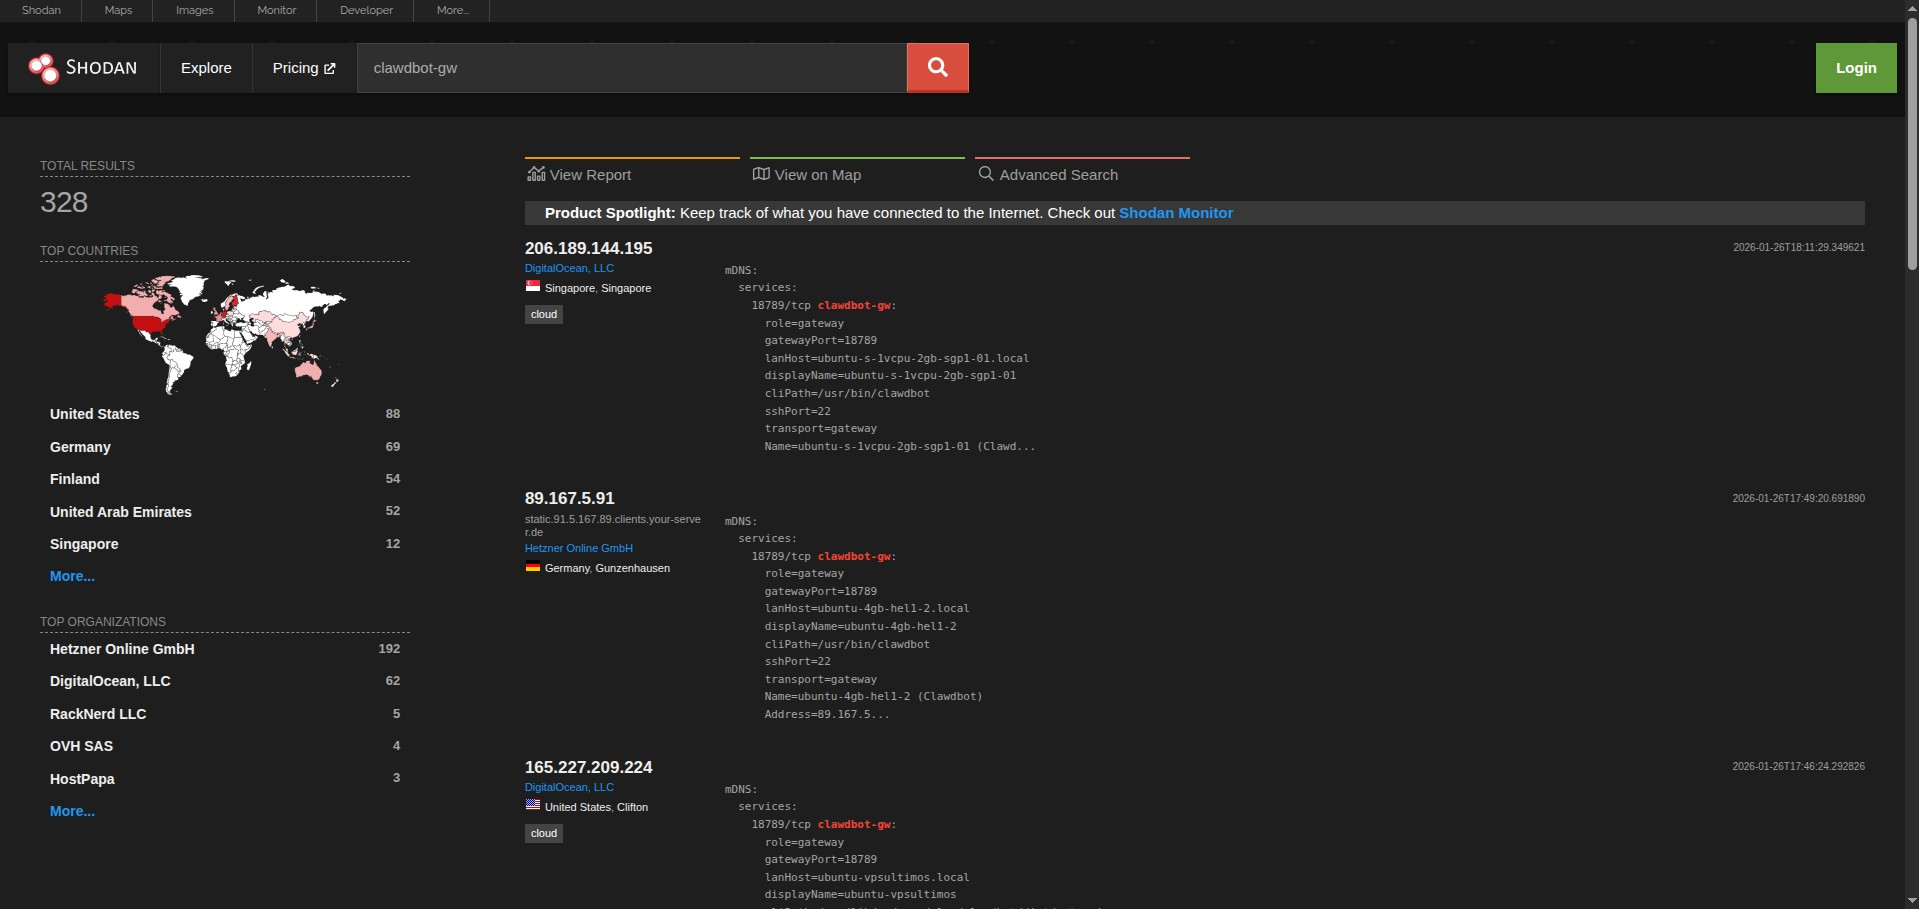Click the Shodan logo icon
Screen dimensions: 1919x909
tap(44, 68)
